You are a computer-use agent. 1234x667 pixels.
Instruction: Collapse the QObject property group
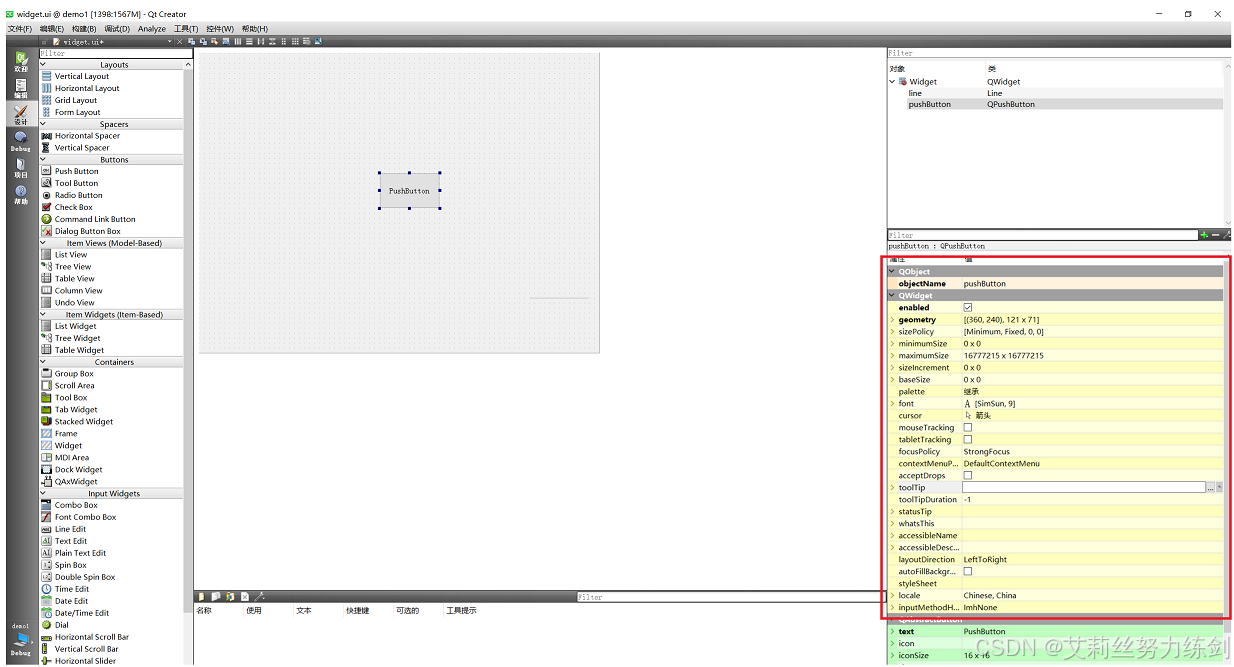tap(892, 272)
